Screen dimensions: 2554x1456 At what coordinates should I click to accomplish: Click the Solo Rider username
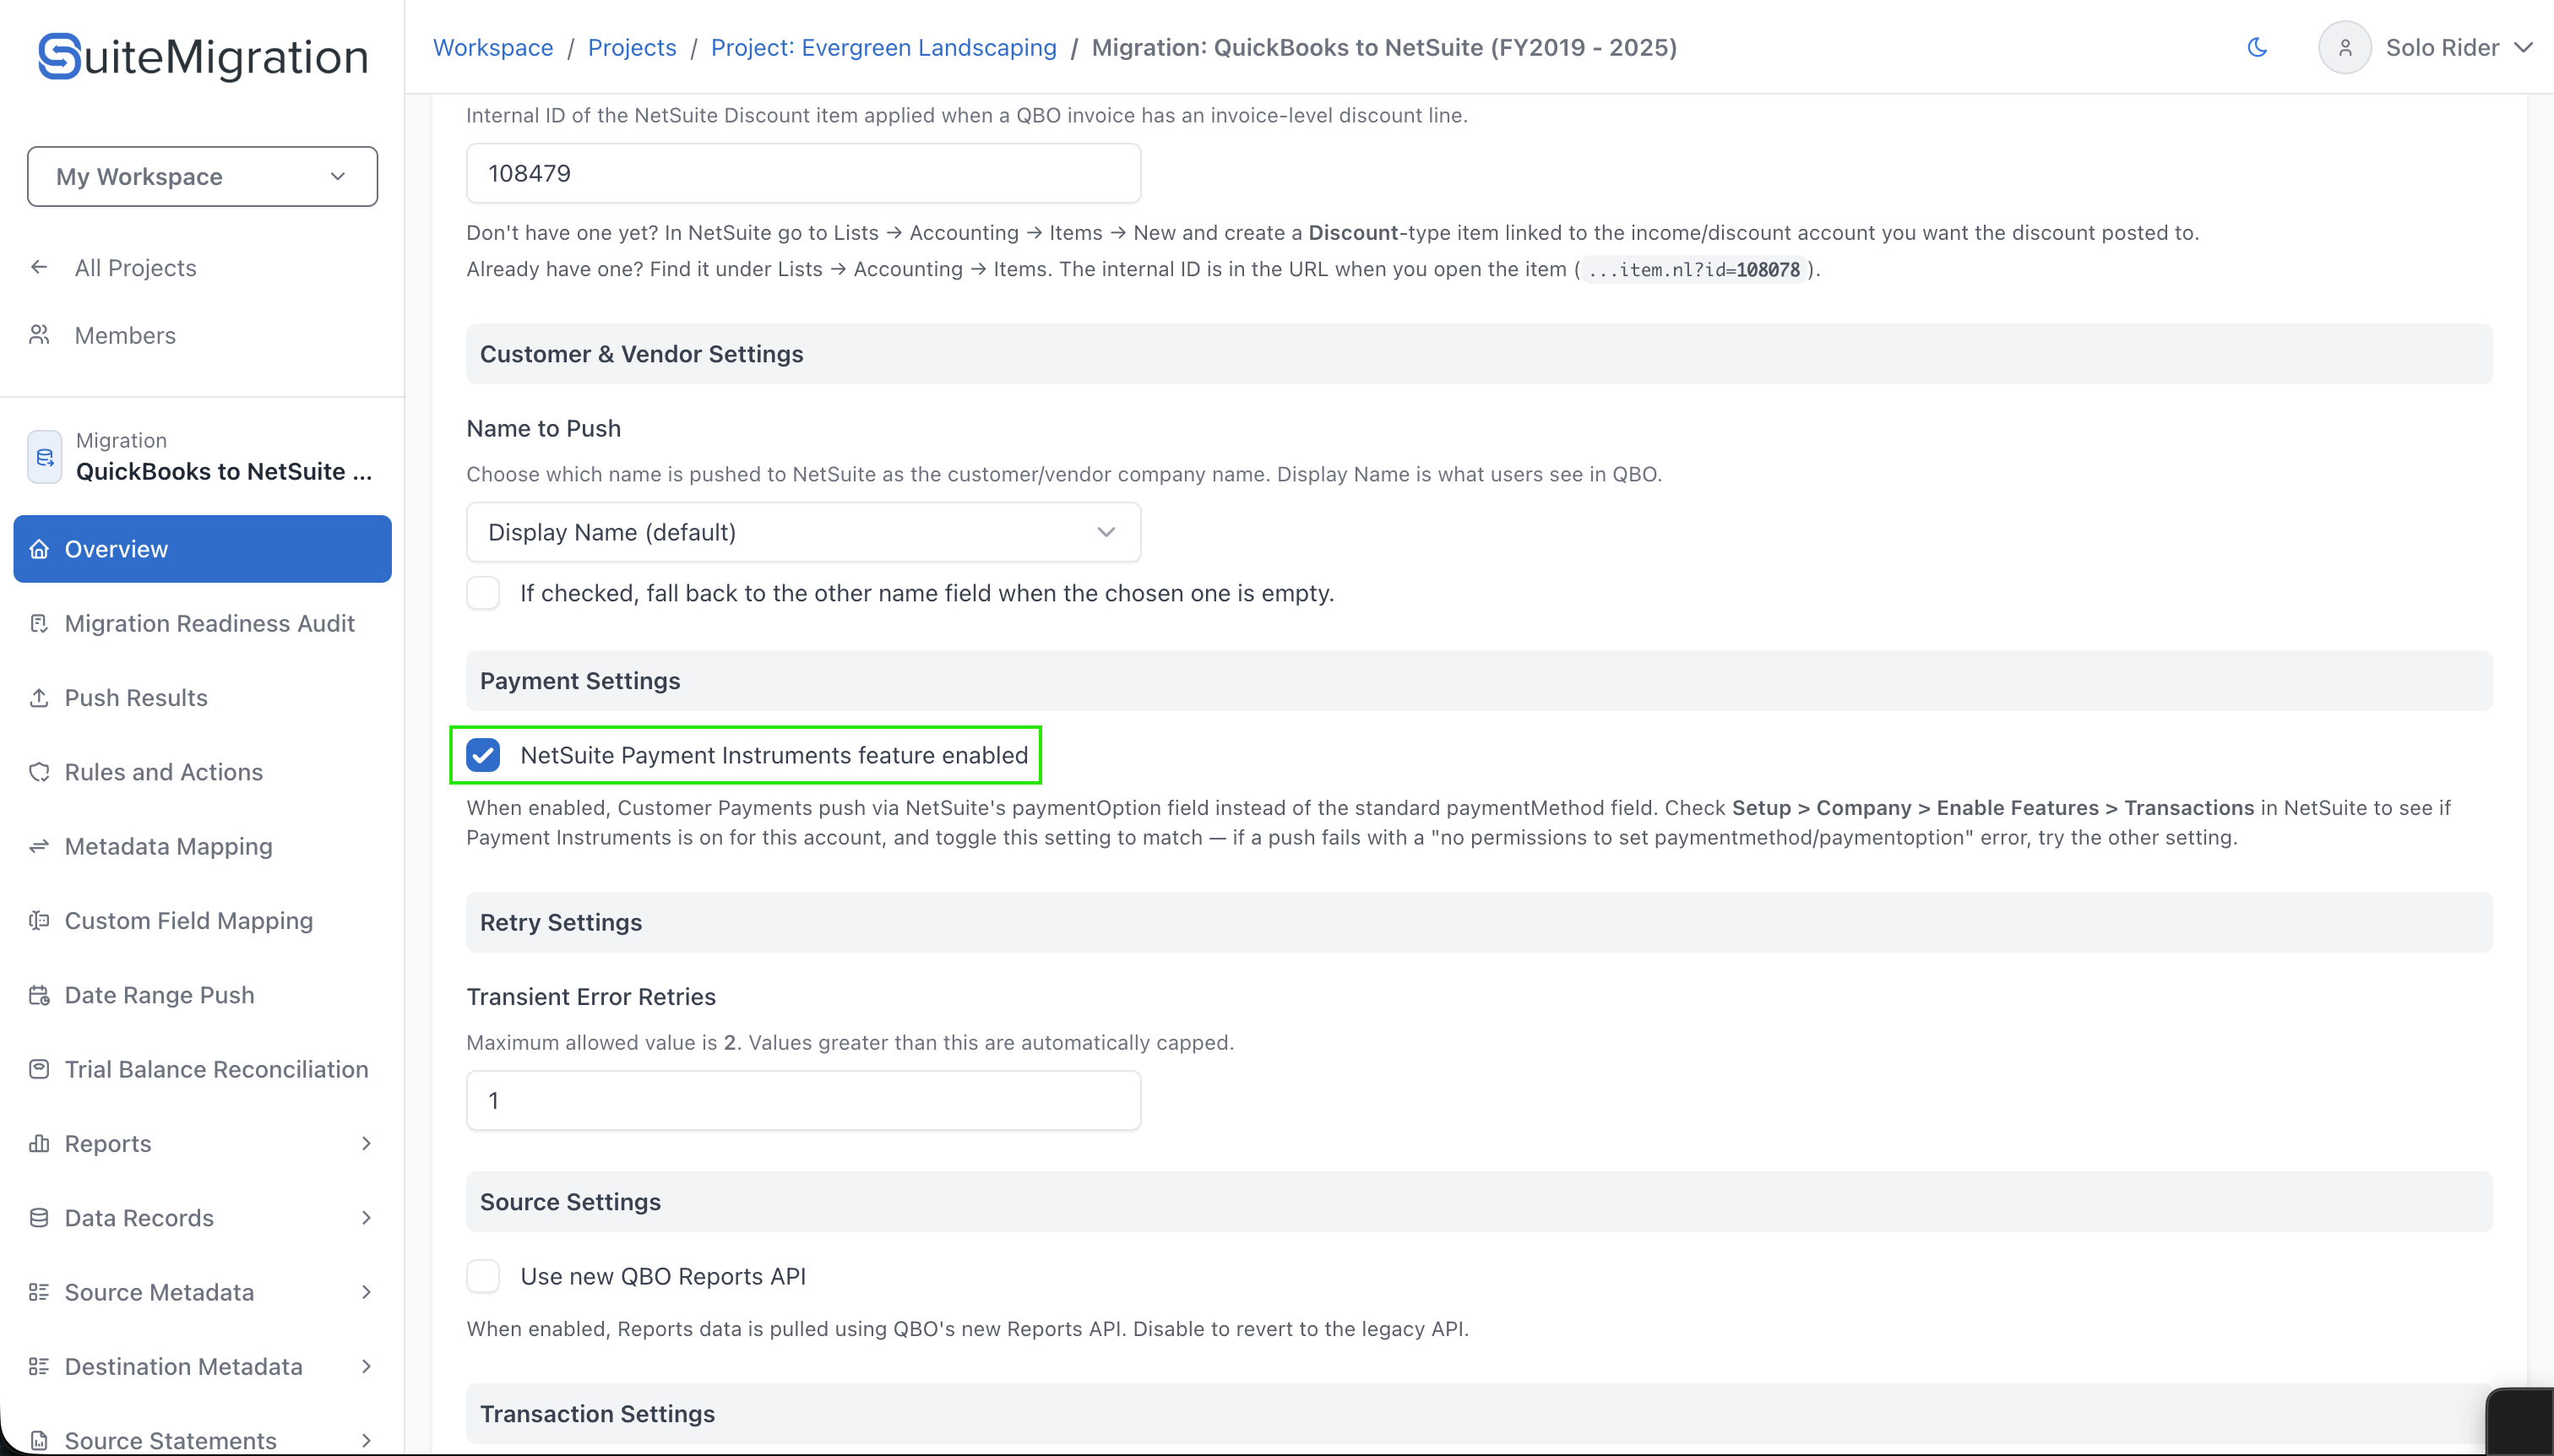tap(2442, 47)
